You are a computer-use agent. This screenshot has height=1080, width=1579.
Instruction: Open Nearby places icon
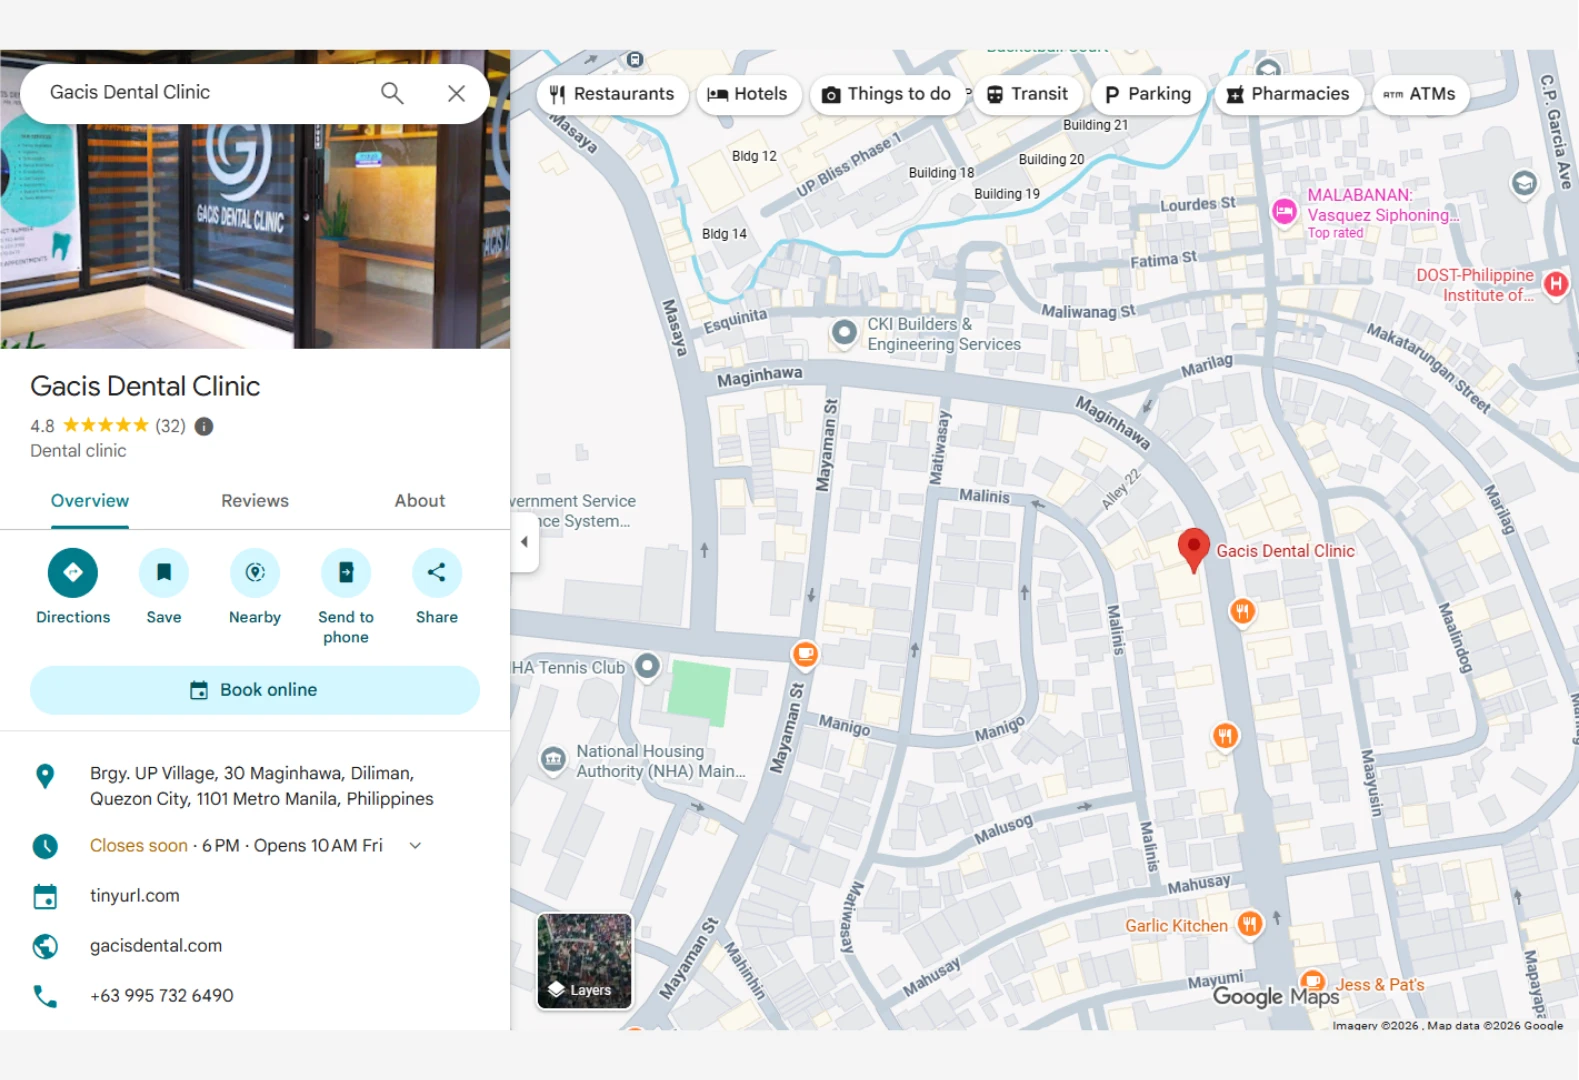pyautogui.click(x=255, y=572)
